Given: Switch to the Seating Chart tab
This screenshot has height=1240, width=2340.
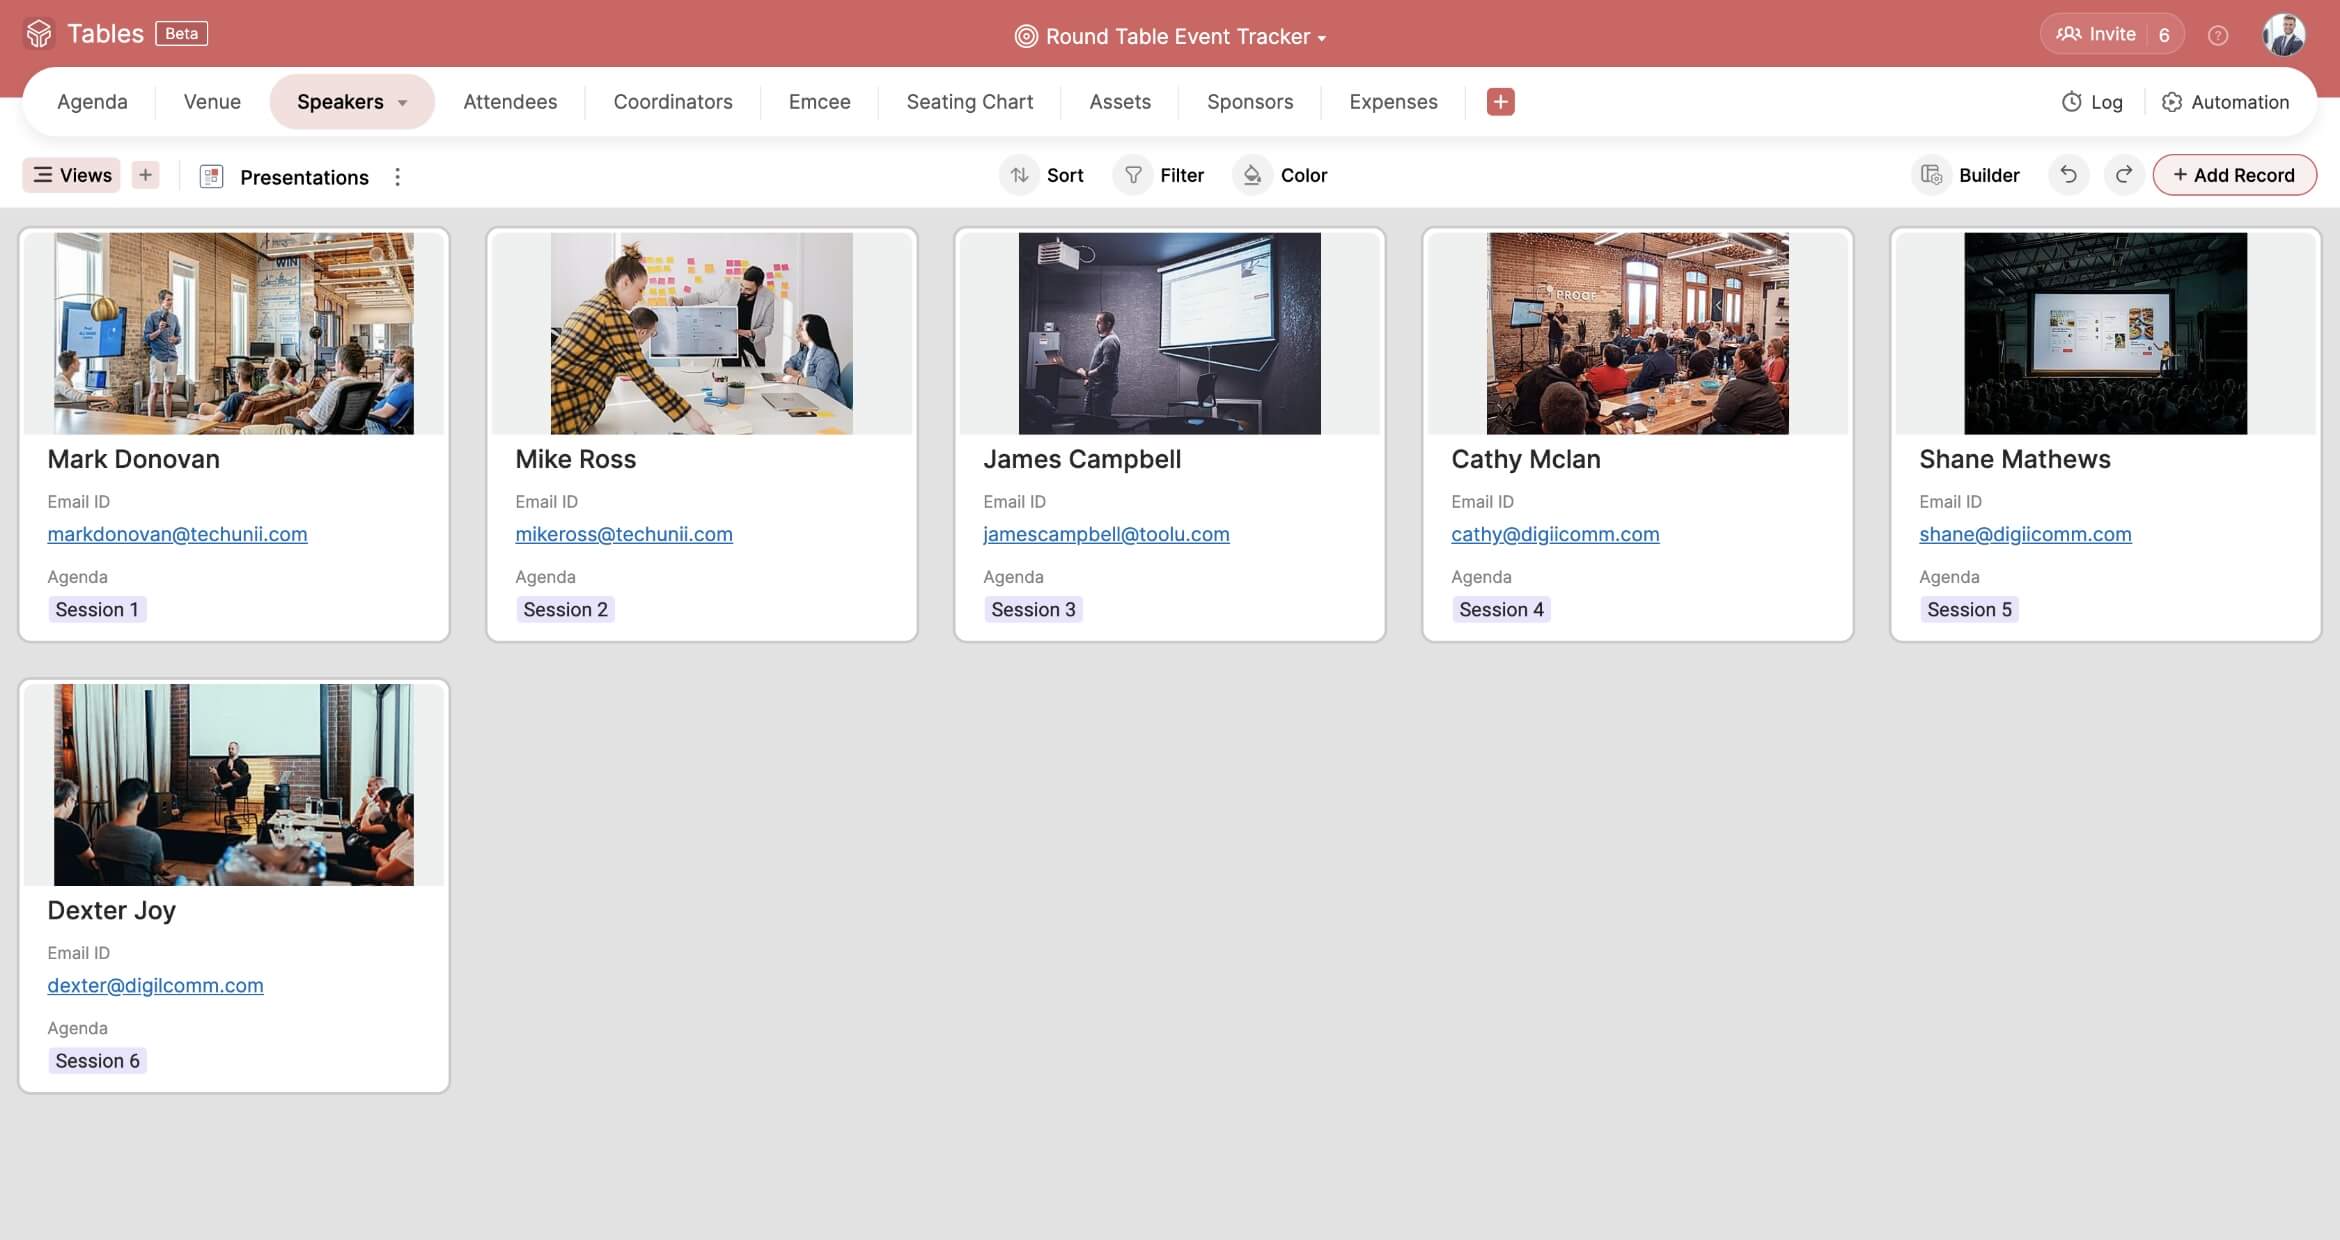Looking at the screenshot, I should [969, 102].
